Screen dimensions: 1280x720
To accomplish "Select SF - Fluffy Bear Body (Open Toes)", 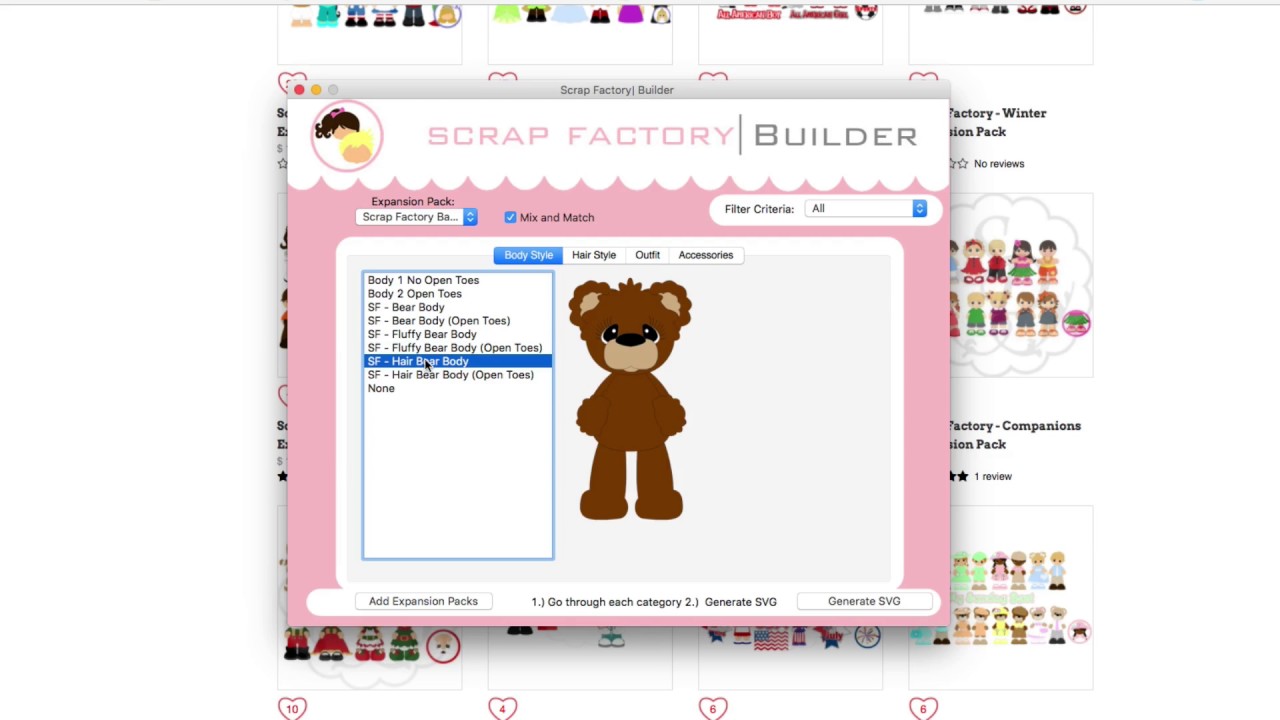I will (x=457, y=348).
